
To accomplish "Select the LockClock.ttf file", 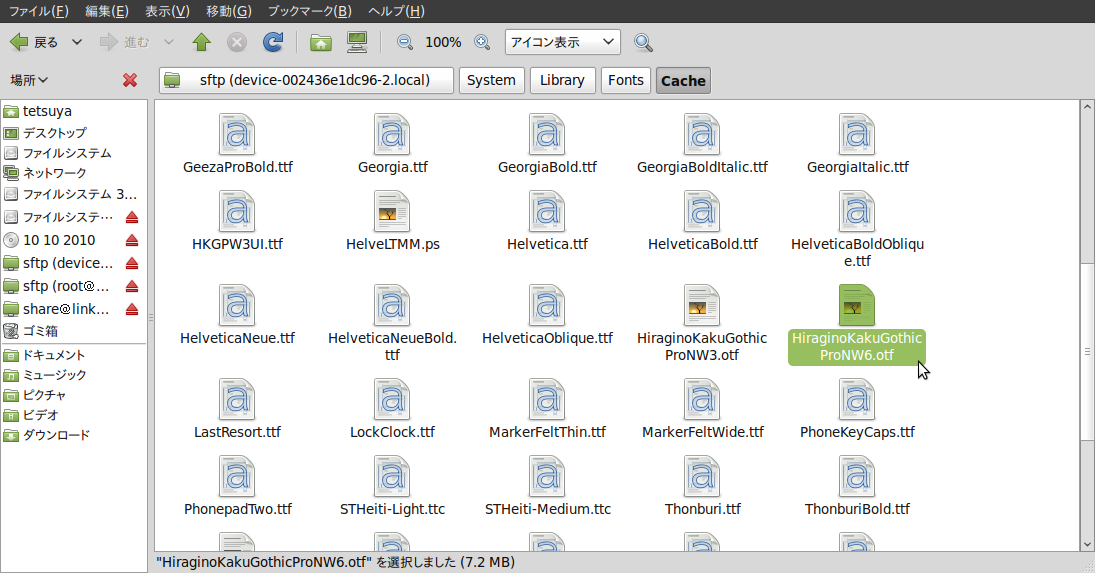I will pos(392,409).
